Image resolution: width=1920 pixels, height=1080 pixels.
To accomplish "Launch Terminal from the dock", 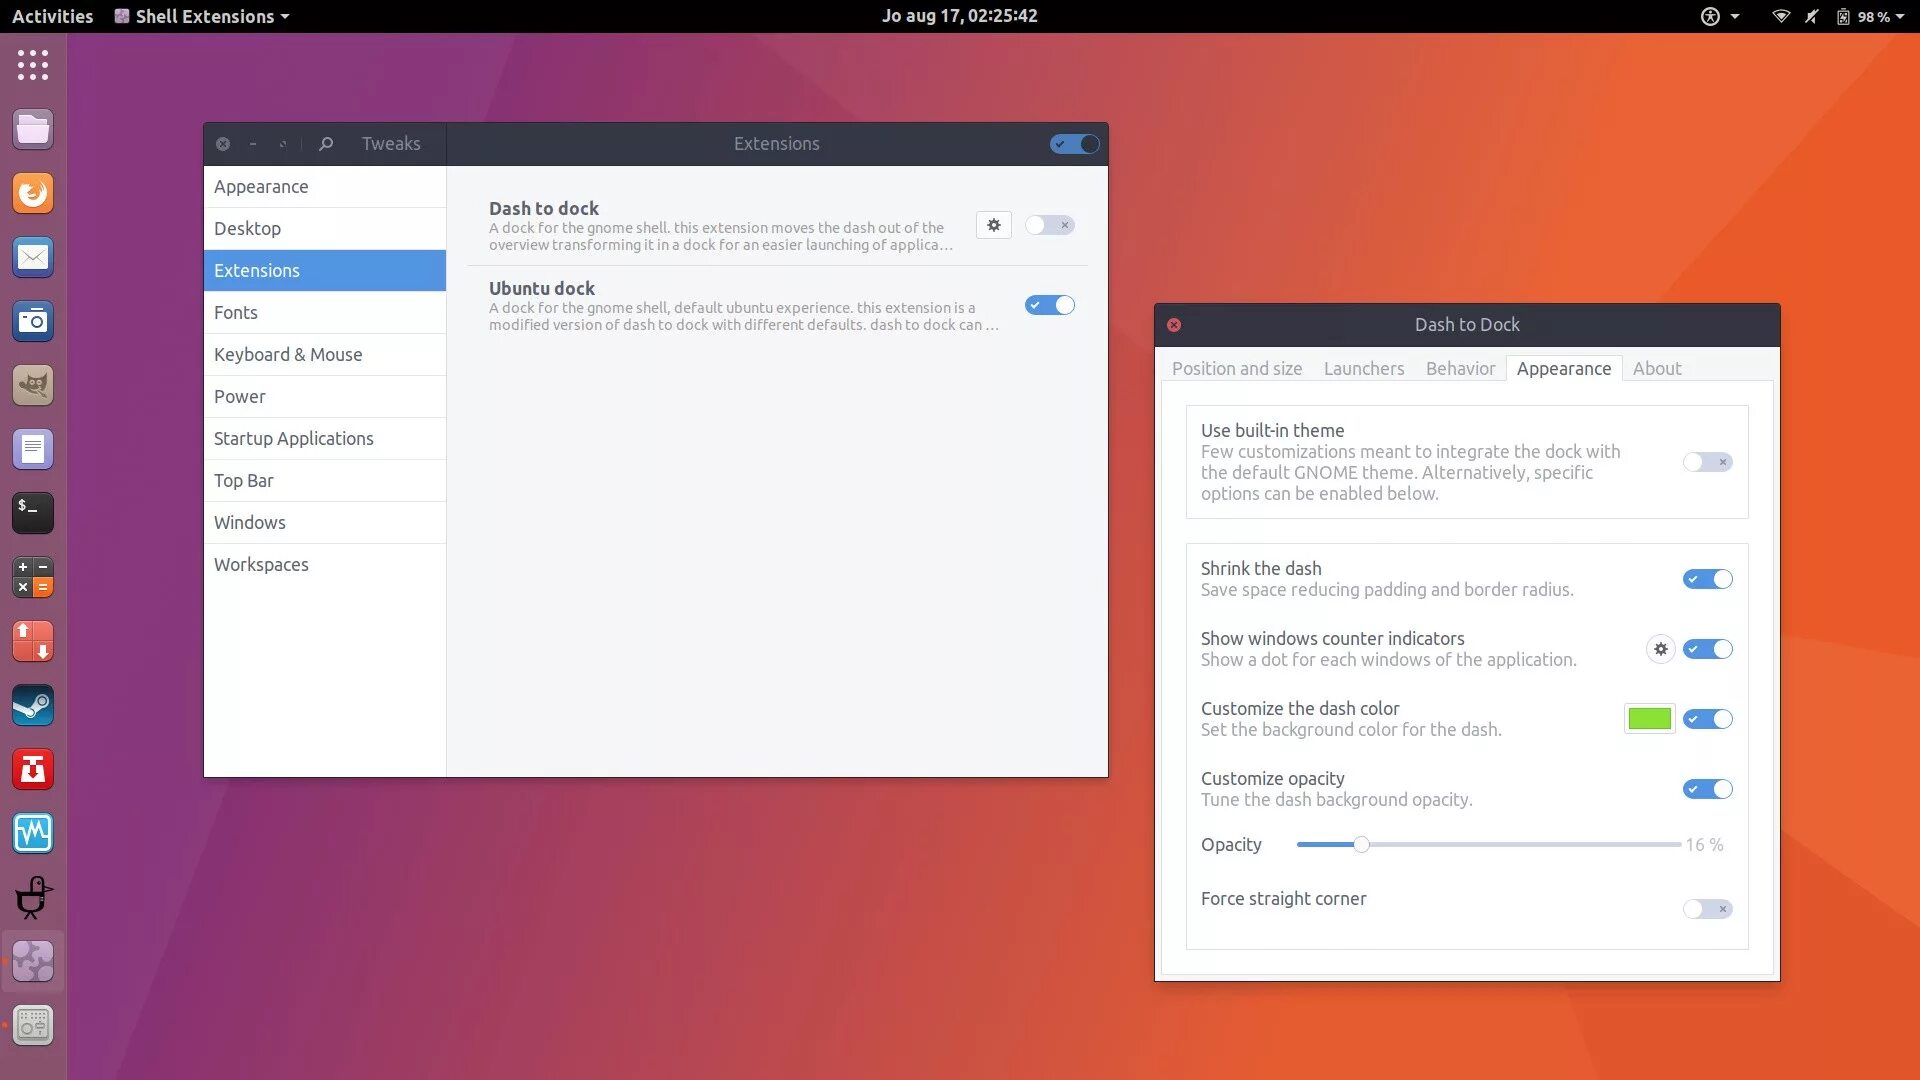I will (x=33, y=513).
